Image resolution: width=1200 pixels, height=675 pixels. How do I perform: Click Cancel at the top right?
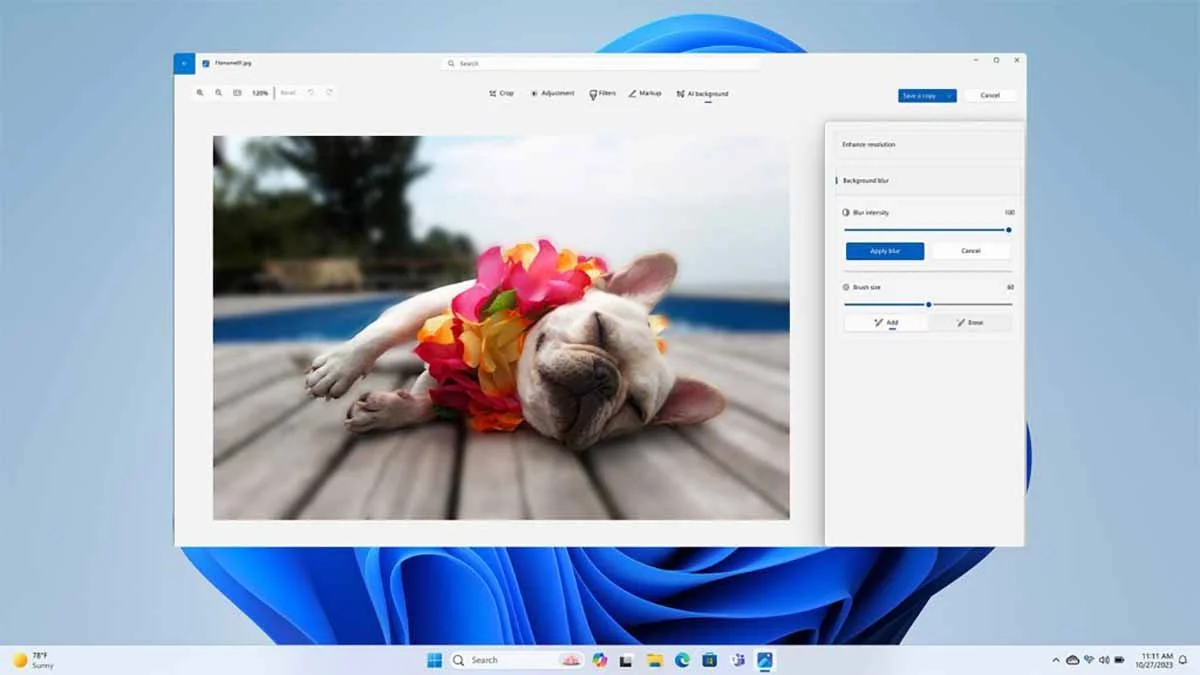990,96
